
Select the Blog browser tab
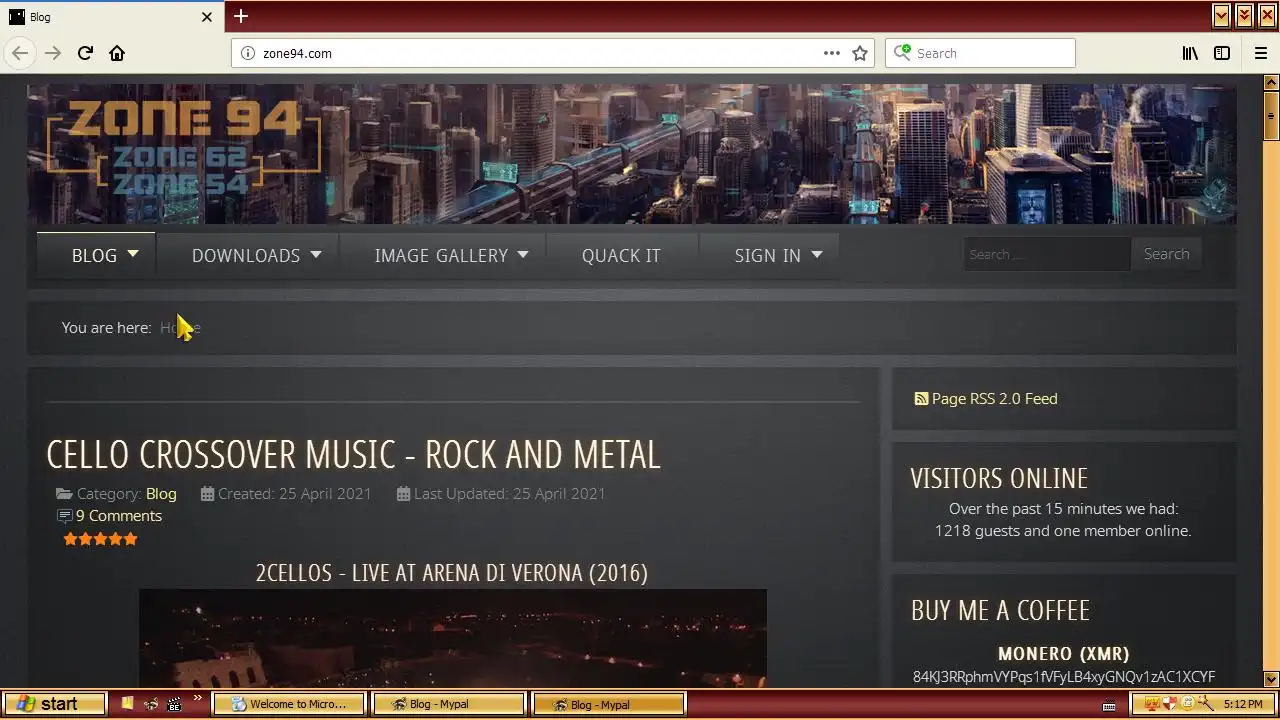coord(110,17)
